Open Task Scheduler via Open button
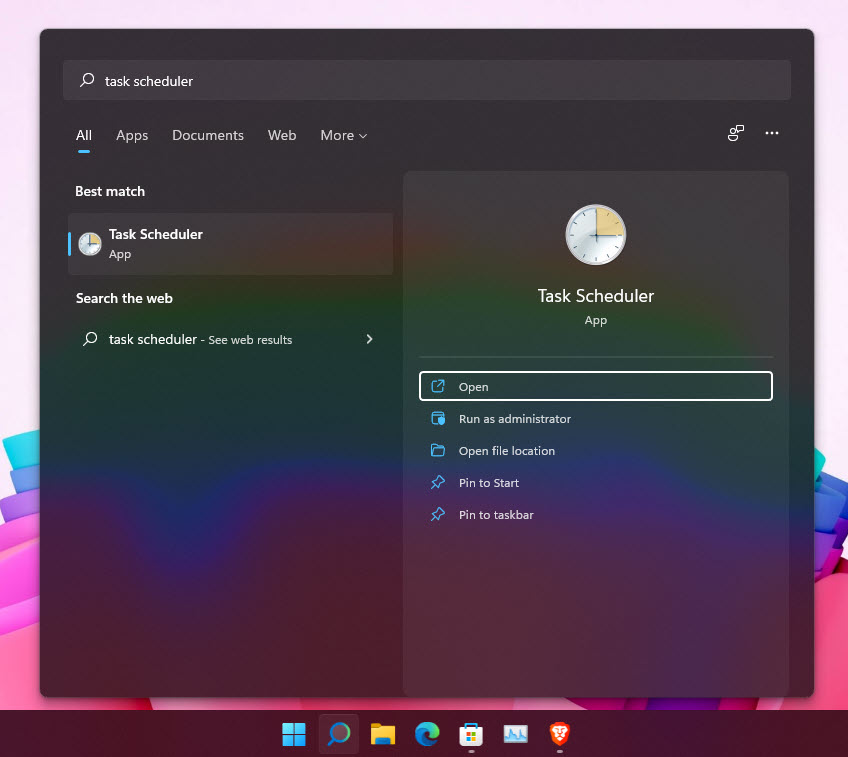The width and height of the screenshot is (848, 757). coord(595,386)
